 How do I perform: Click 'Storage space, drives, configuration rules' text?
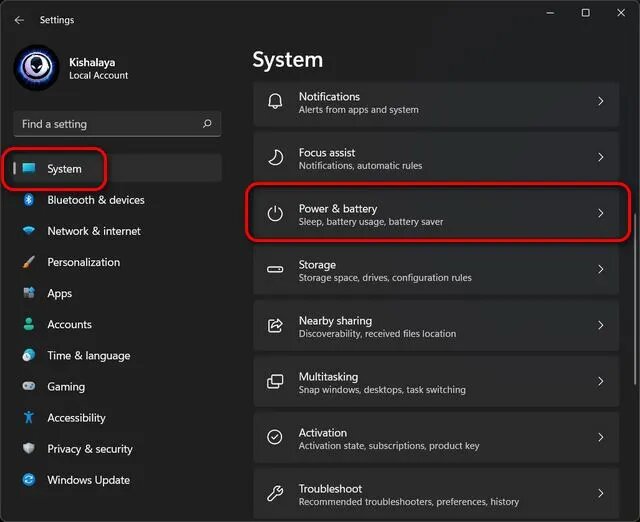pos(385,278)
